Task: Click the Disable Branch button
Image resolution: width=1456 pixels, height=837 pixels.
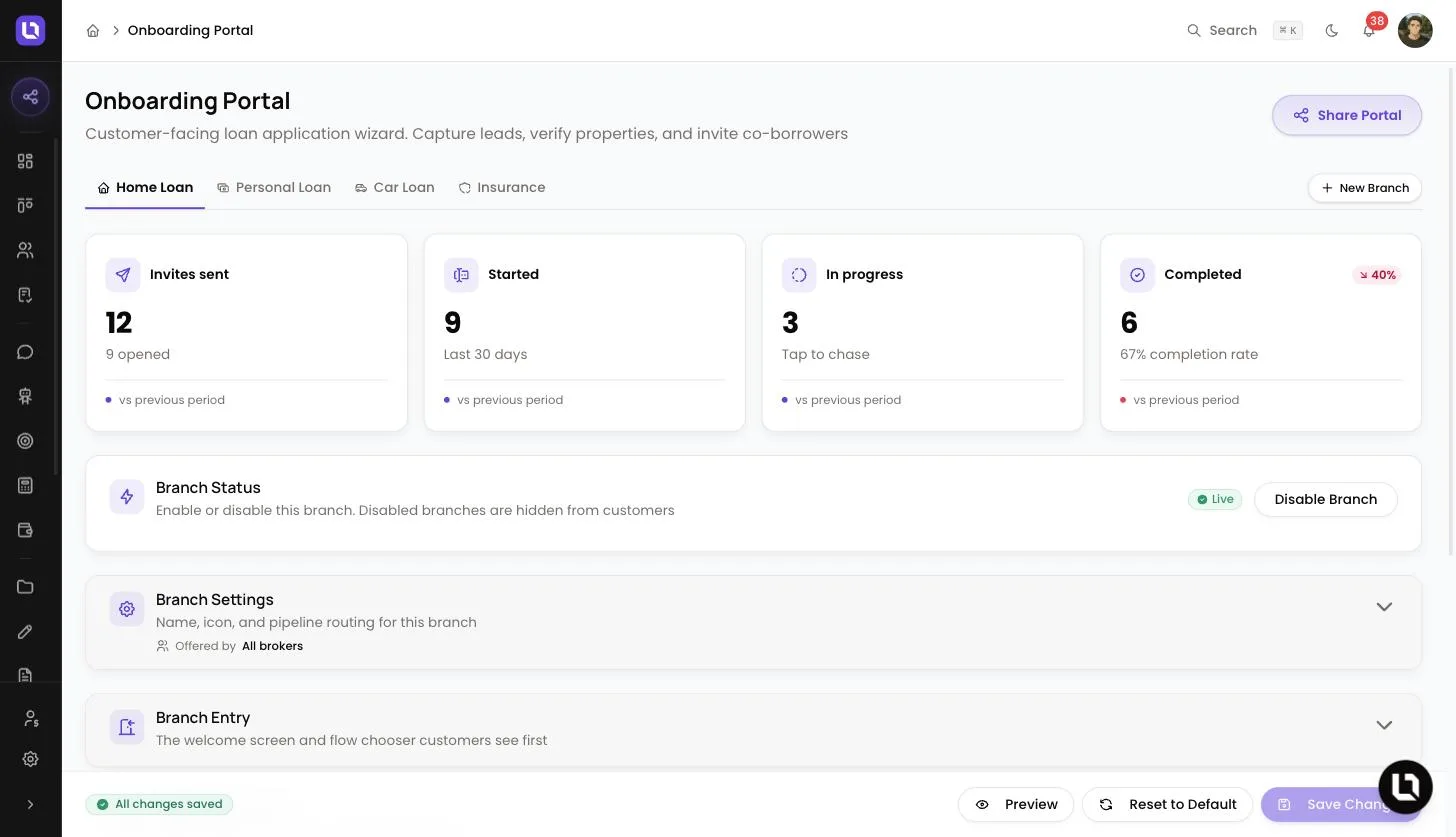Action: coord(1326,499)
